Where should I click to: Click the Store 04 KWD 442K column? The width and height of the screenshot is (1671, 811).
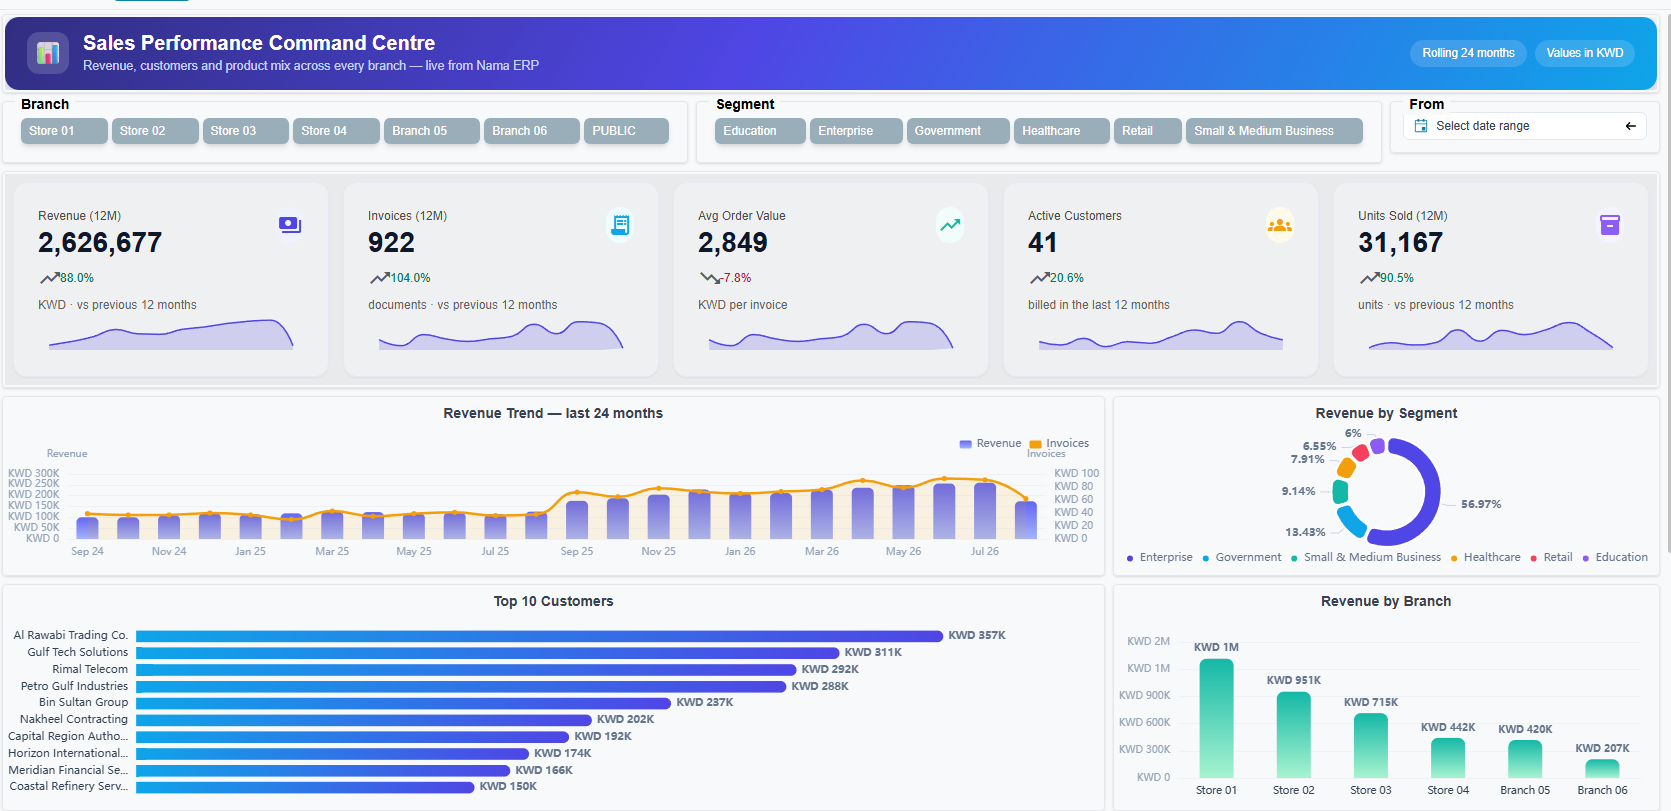click(x=1448, y=758)
